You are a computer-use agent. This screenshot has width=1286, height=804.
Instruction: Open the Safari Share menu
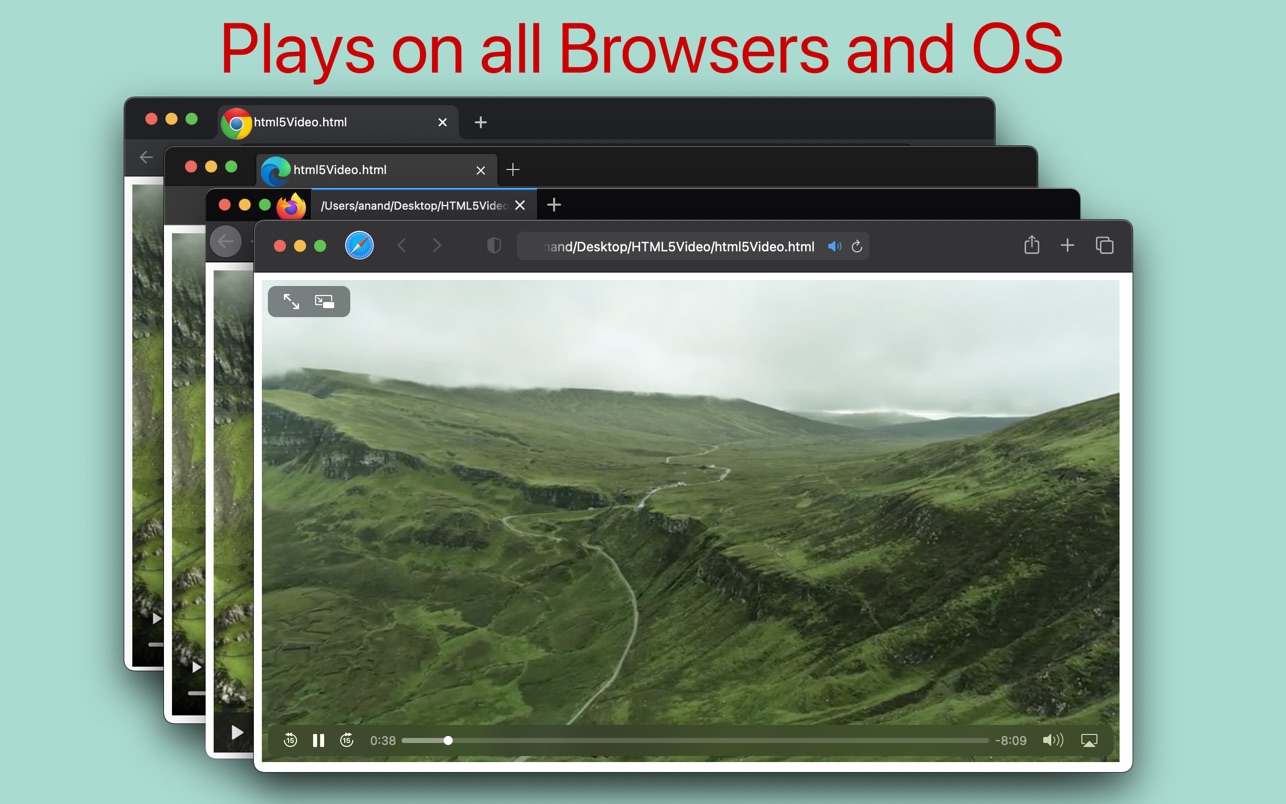pos(1032,245)
